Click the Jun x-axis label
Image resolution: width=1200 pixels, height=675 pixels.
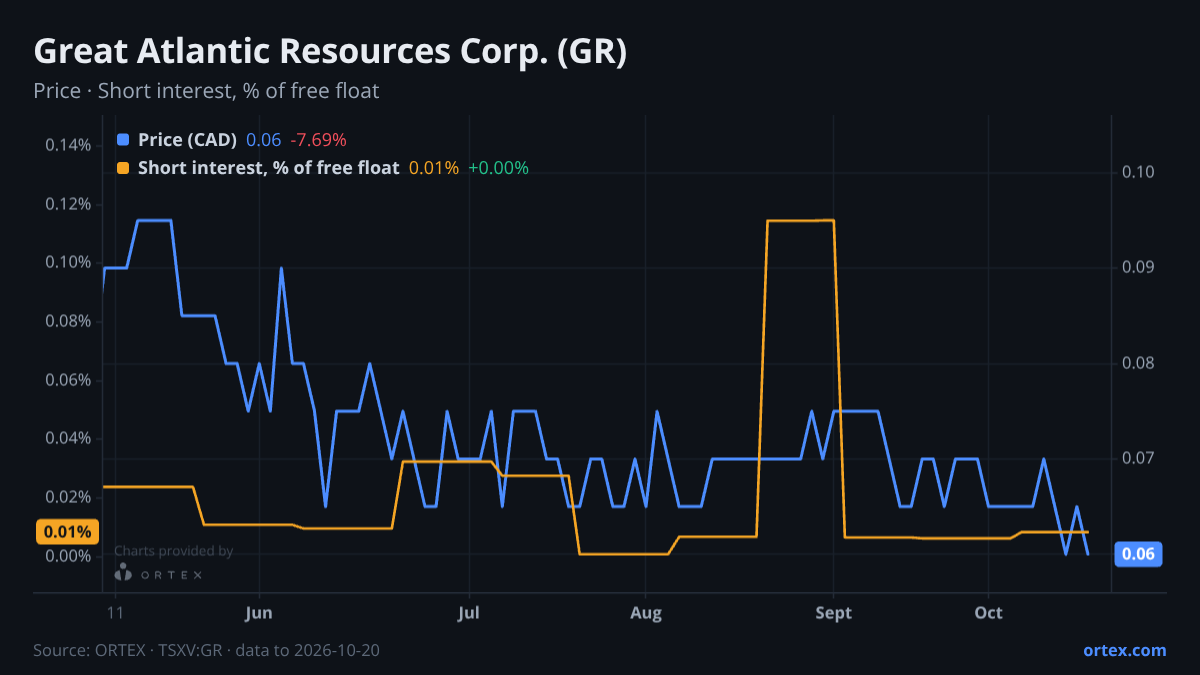259,613
